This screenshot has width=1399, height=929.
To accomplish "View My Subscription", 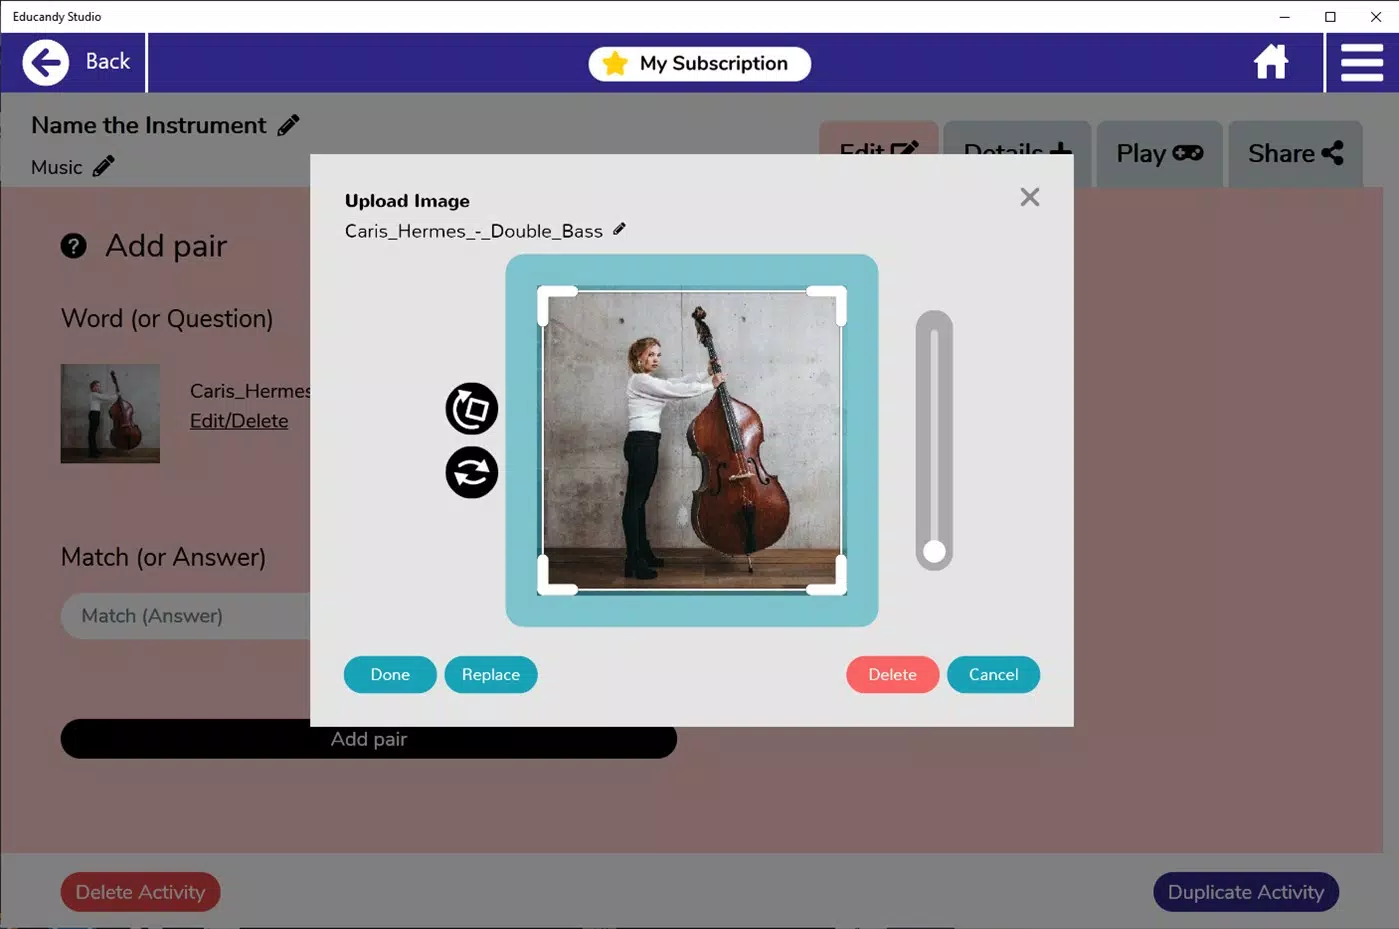I will coord(699,63).
